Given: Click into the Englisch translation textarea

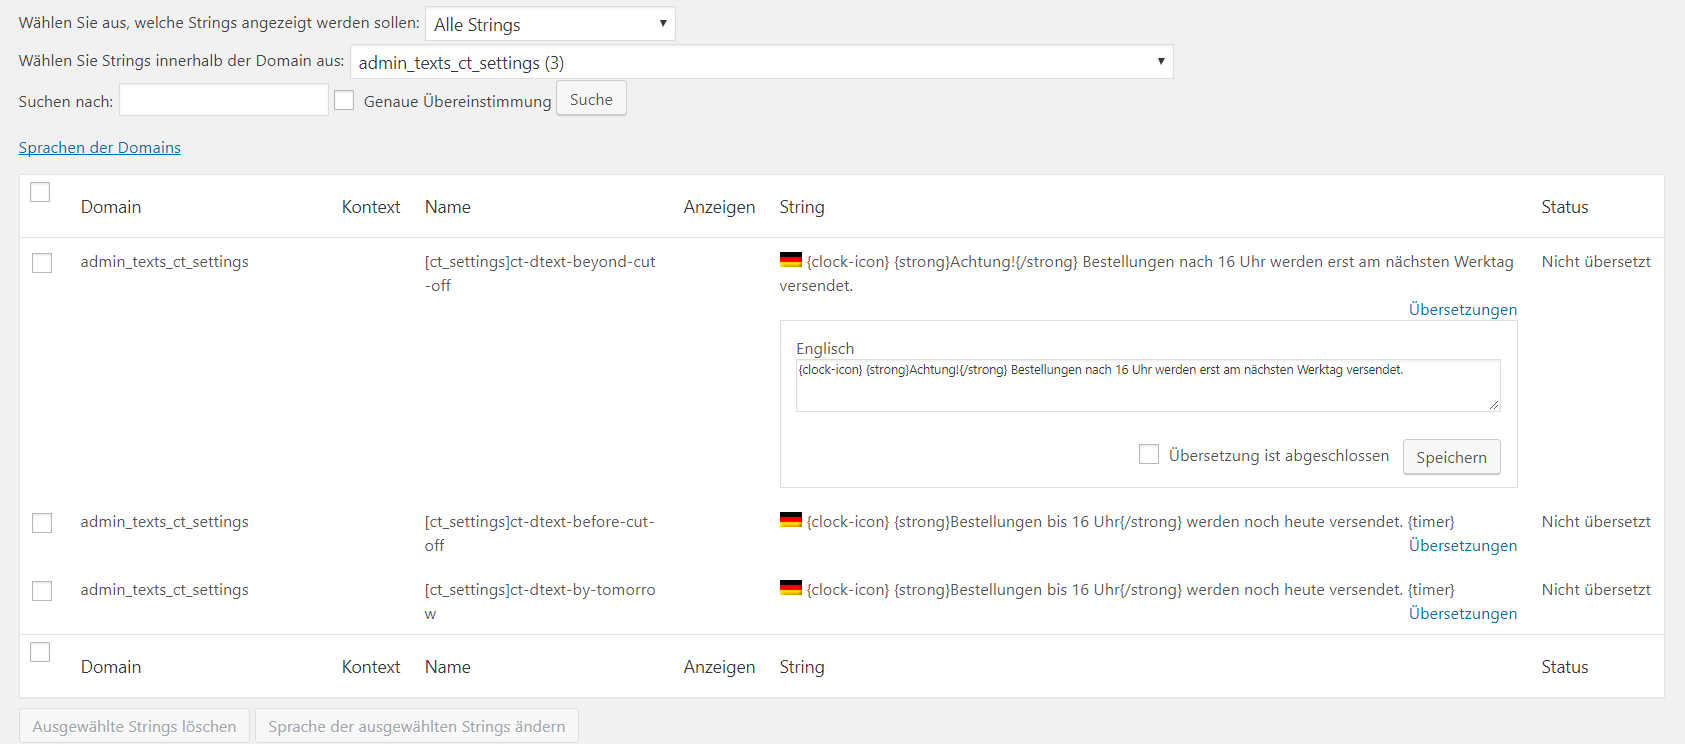Looking at the screenshot, I should click(x=1147, y=386).
